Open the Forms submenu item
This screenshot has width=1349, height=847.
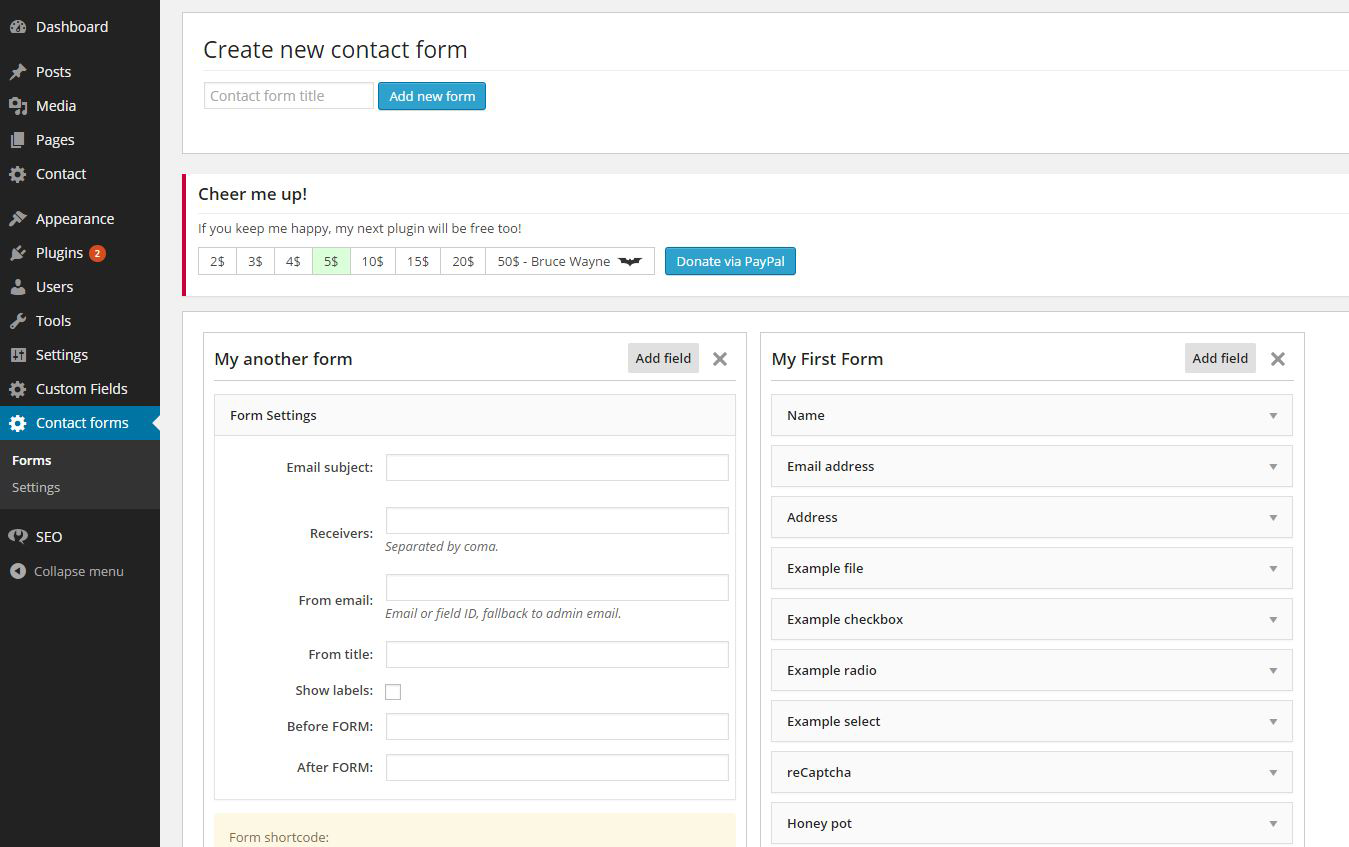[x=32, y=460]
